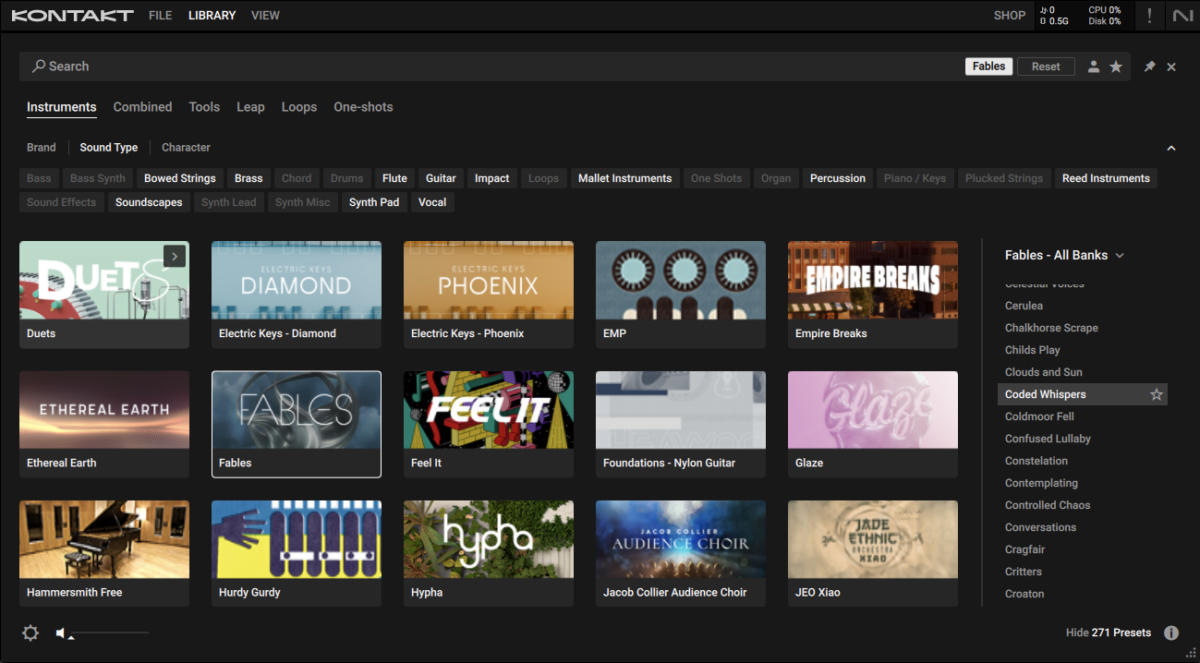
Task: Click the search magnifier icon
Action: [x=39, y=66]
